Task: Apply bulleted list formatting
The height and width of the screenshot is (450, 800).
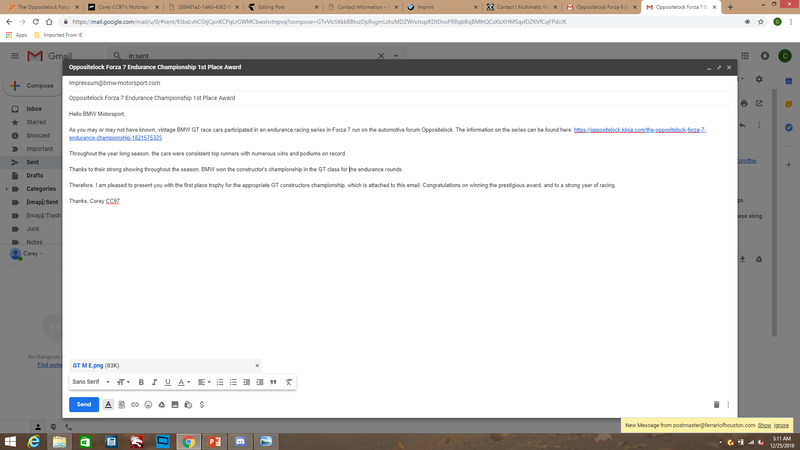Action: pyautogui.click(x=233, y=382)
